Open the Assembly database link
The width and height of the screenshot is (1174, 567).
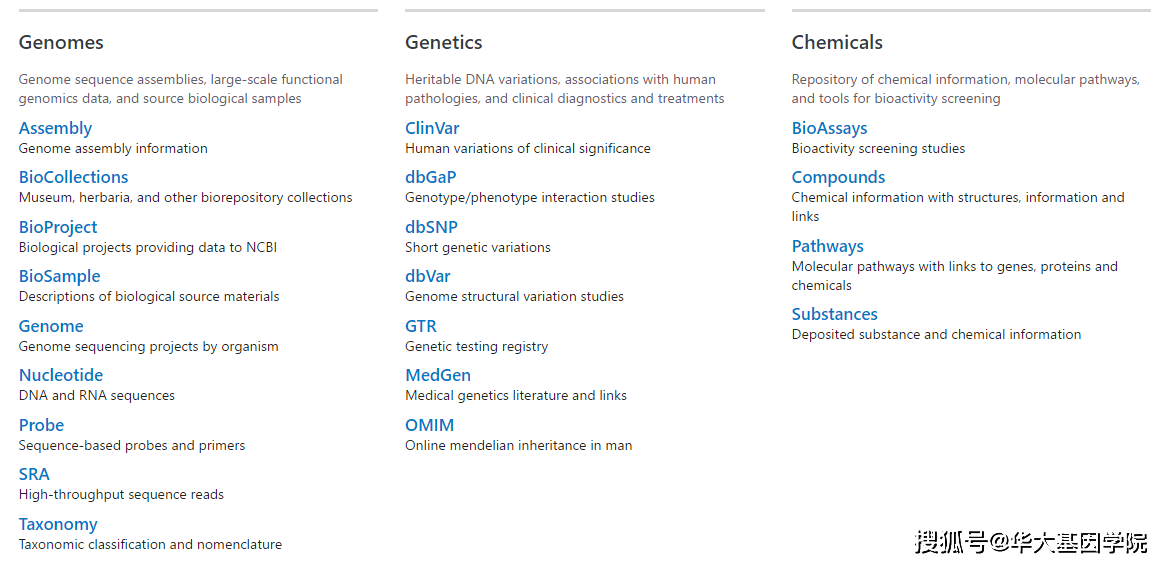click(x=55, y=129)
